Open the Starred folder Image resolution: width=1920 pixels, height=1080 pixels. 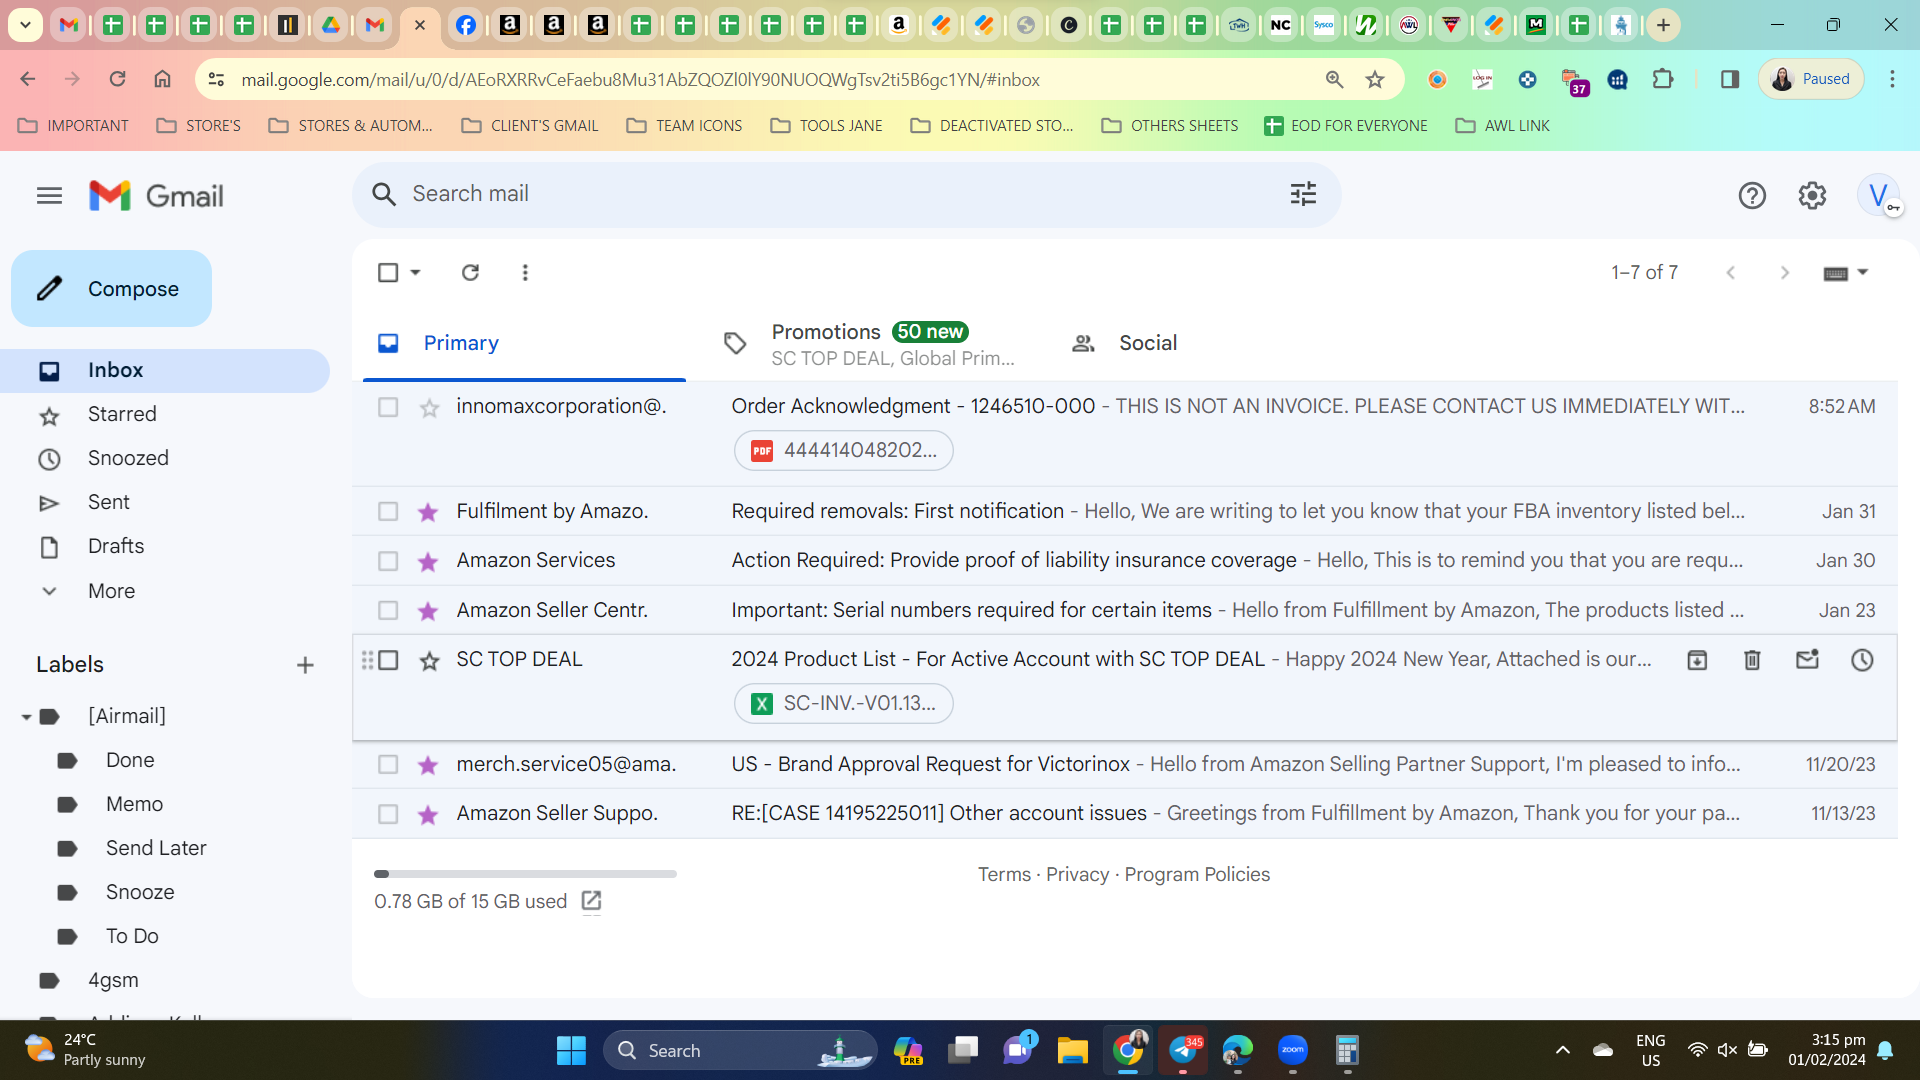pos(122,414)
